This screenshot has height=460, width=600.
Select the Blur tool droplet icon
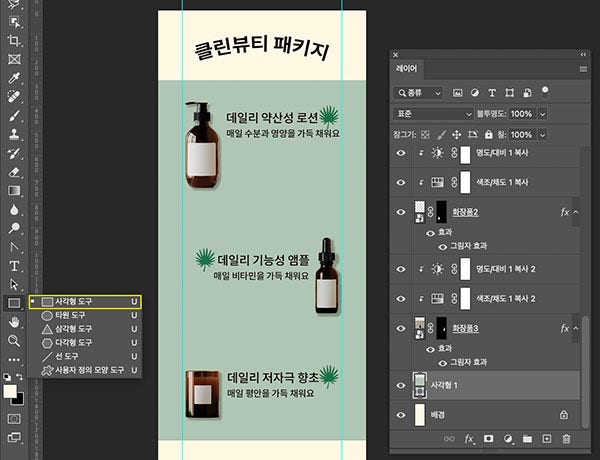14,209
